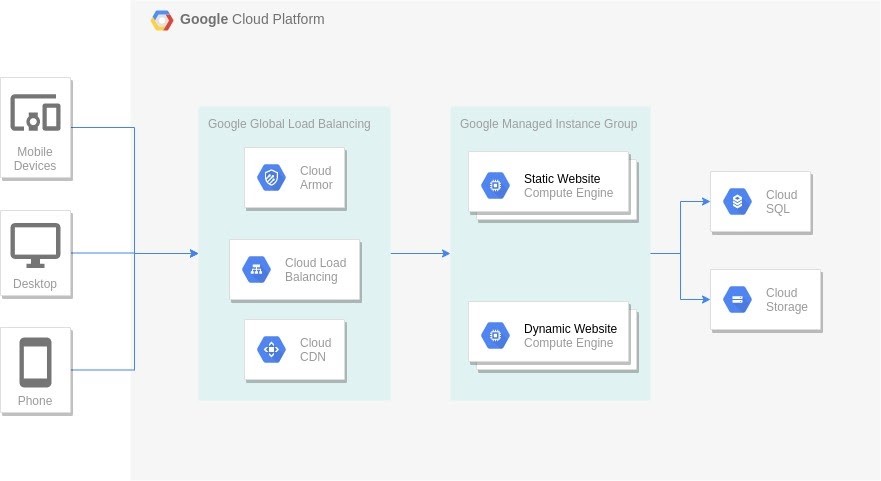Select the Mobile Devices icon
The width and height of the screenshot is (881, 481).
click(35, 113)
